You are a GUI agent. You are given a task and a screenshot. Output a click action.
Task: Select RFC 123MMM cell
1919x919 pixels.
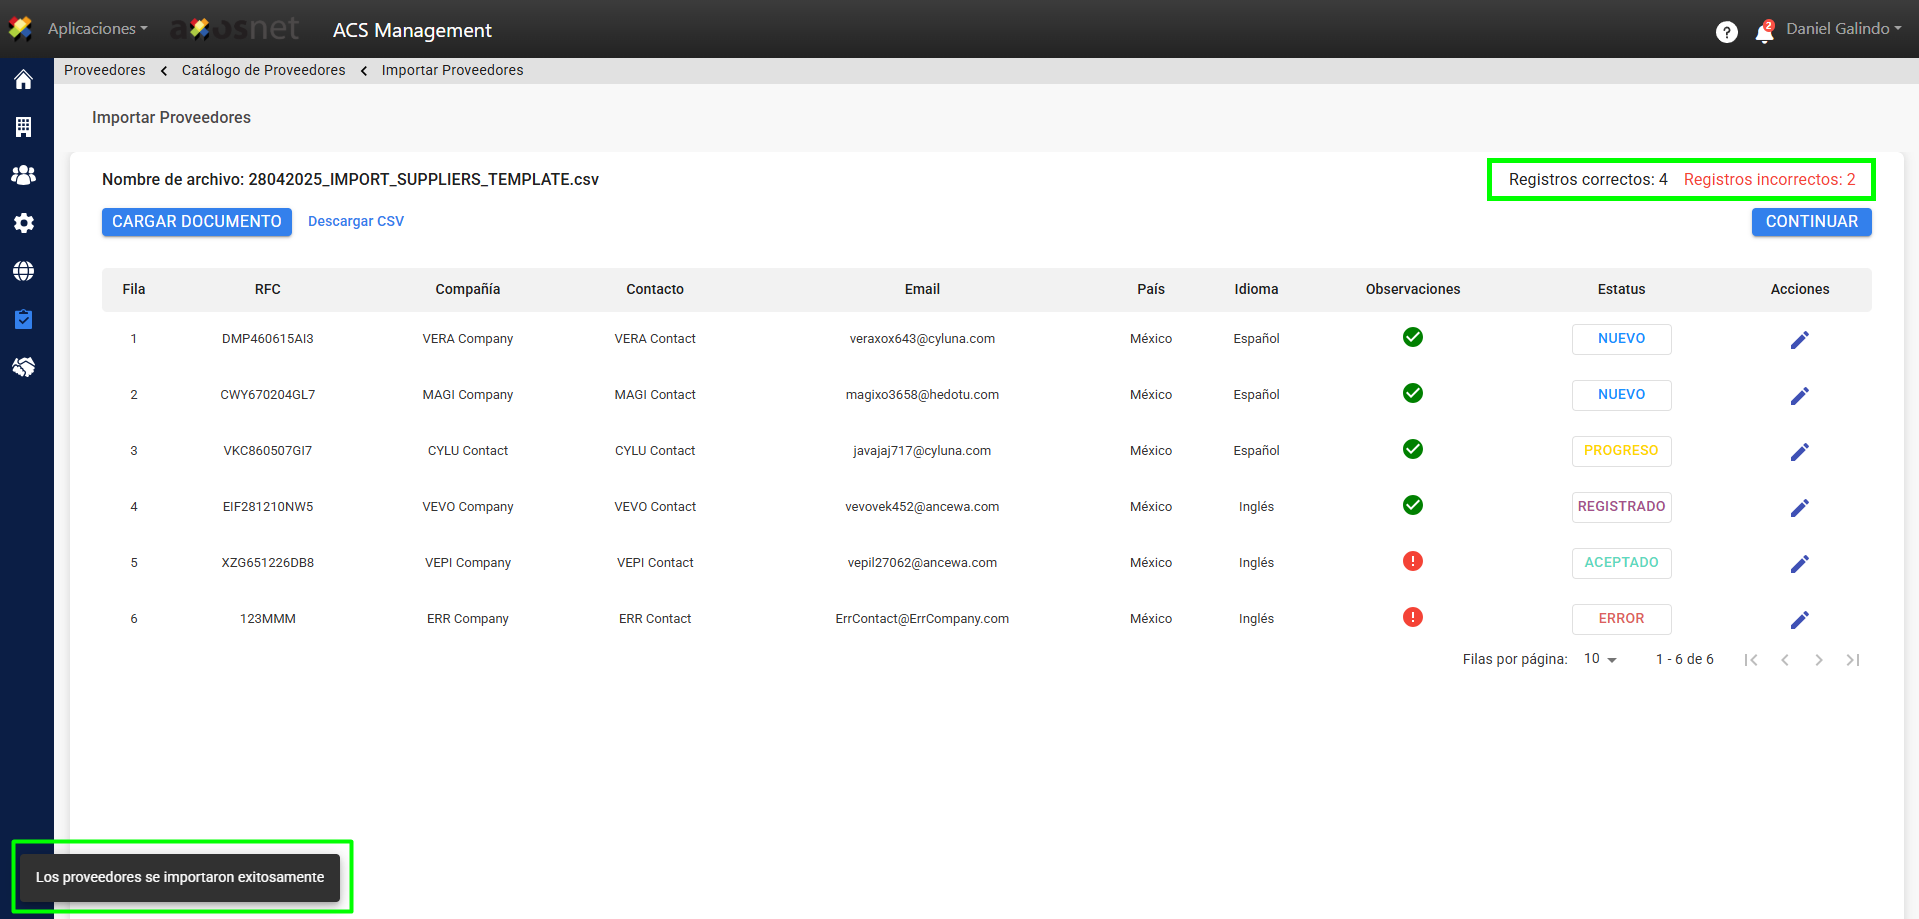coord(267,619)
